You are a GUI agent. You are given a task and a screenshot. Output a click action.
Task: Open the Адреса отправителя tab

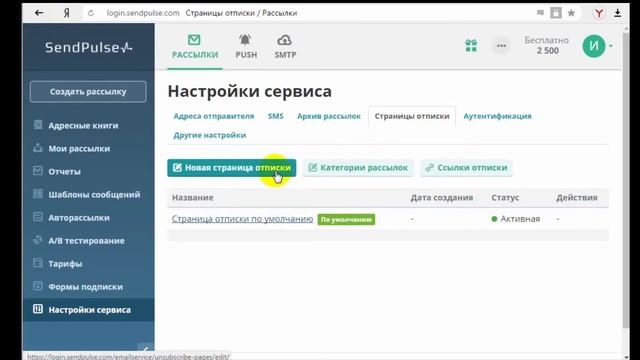(214, 116)
